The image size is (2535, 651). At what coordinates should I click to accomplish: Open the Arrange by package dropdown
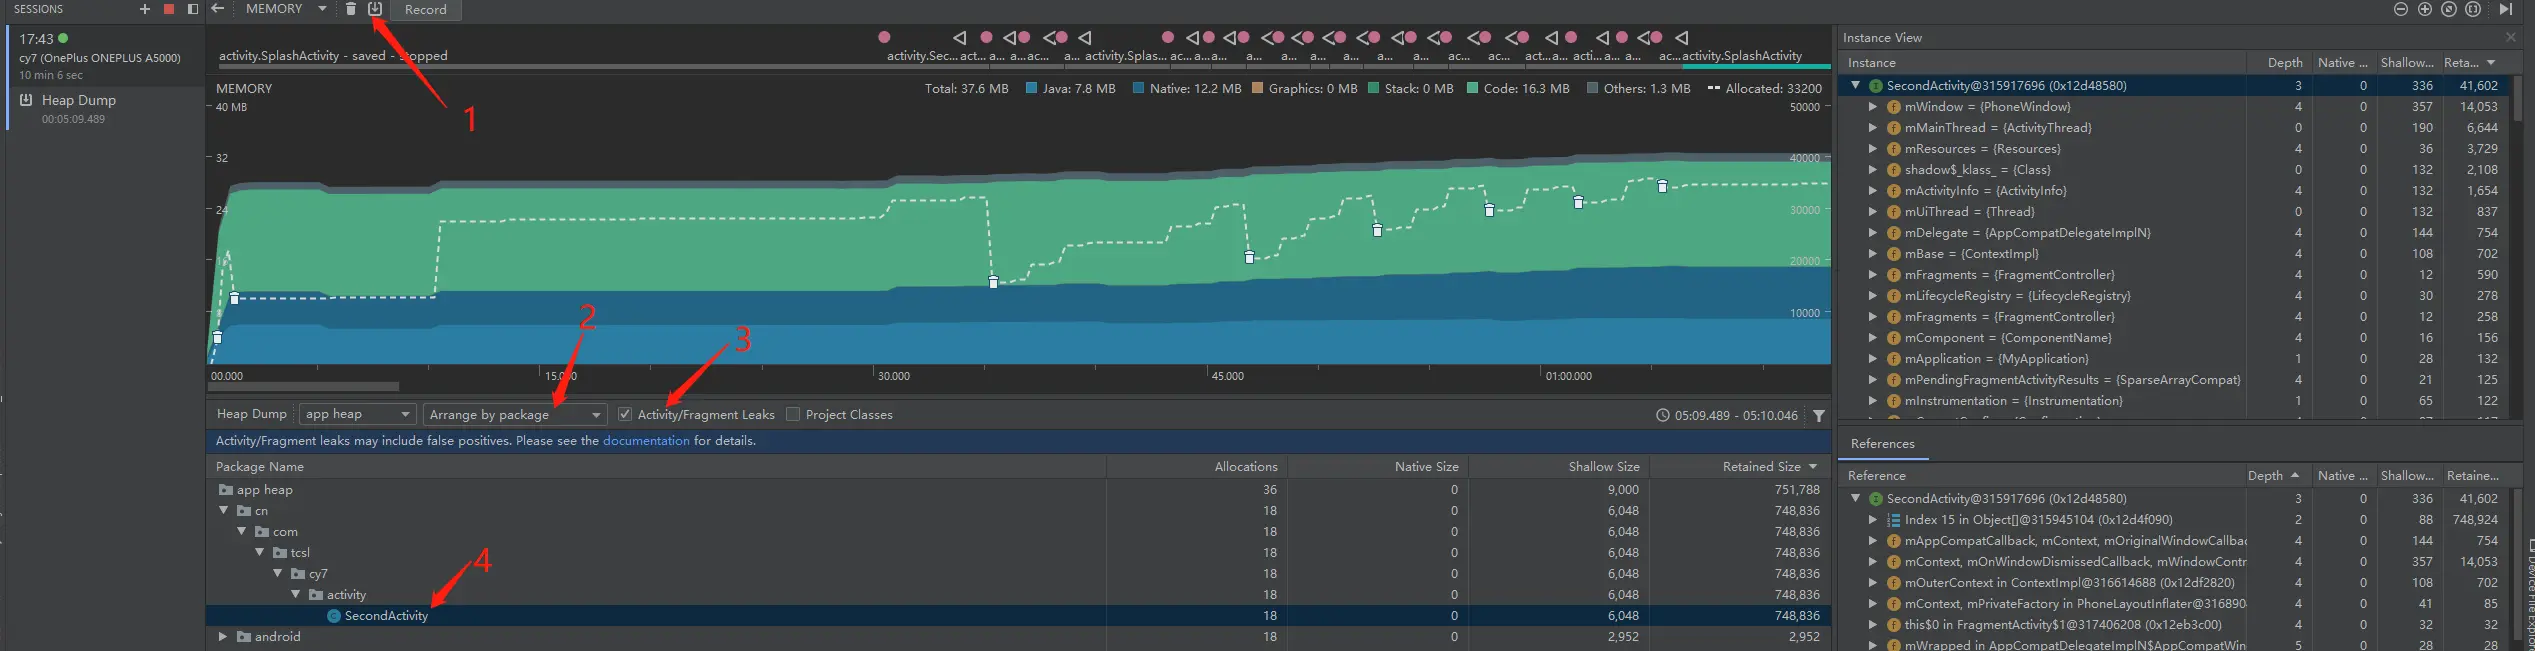pyautogui.click(x=515, y=414)
